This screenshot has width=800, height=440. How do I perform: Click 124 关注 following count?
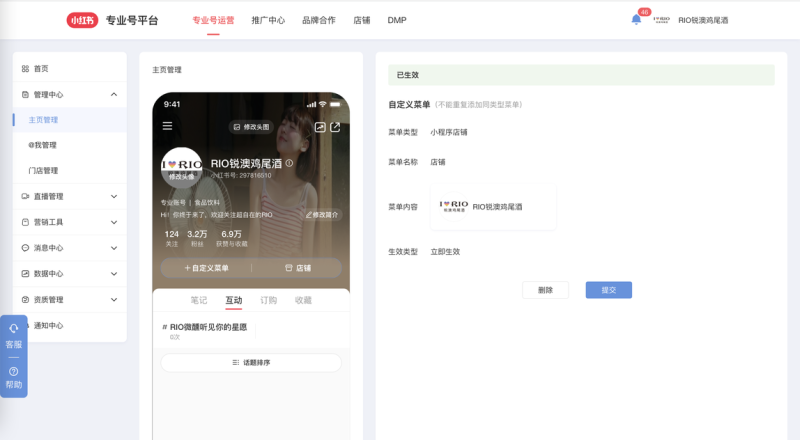tap(172, 238)
